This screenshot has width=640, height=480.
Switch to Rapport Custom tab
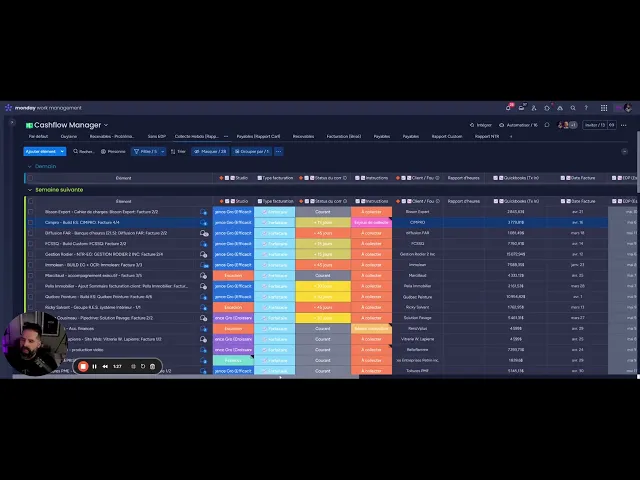[447, 136]
